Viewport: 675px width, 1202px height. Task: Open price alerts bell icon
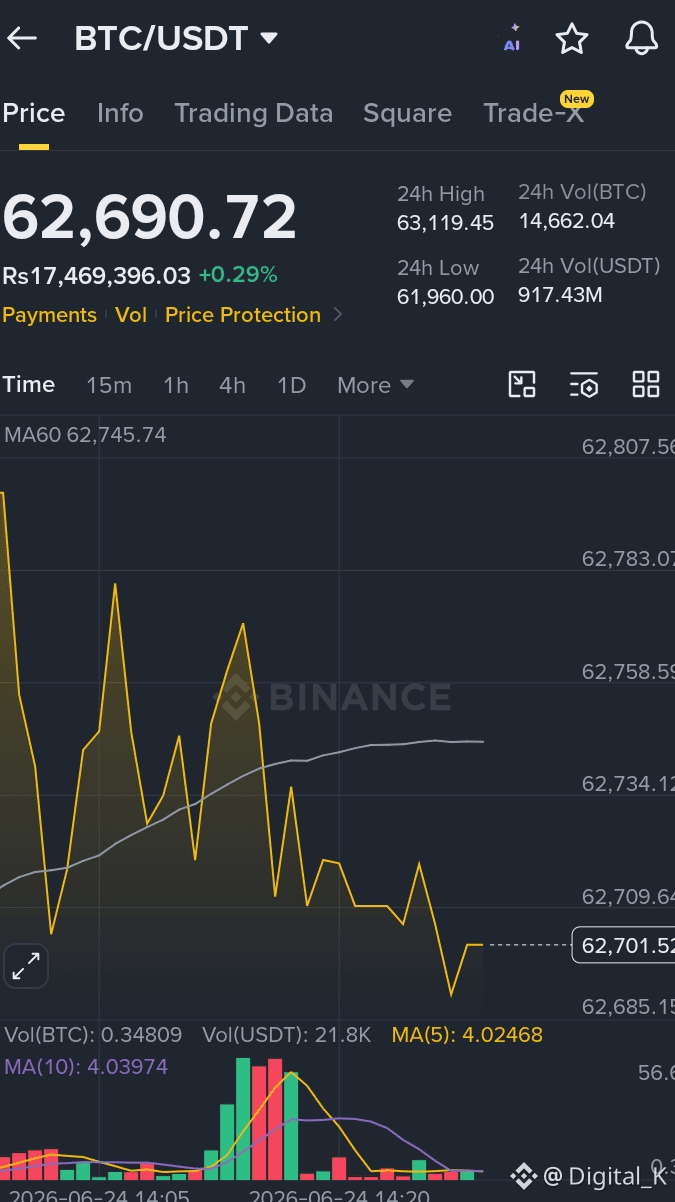641,39
